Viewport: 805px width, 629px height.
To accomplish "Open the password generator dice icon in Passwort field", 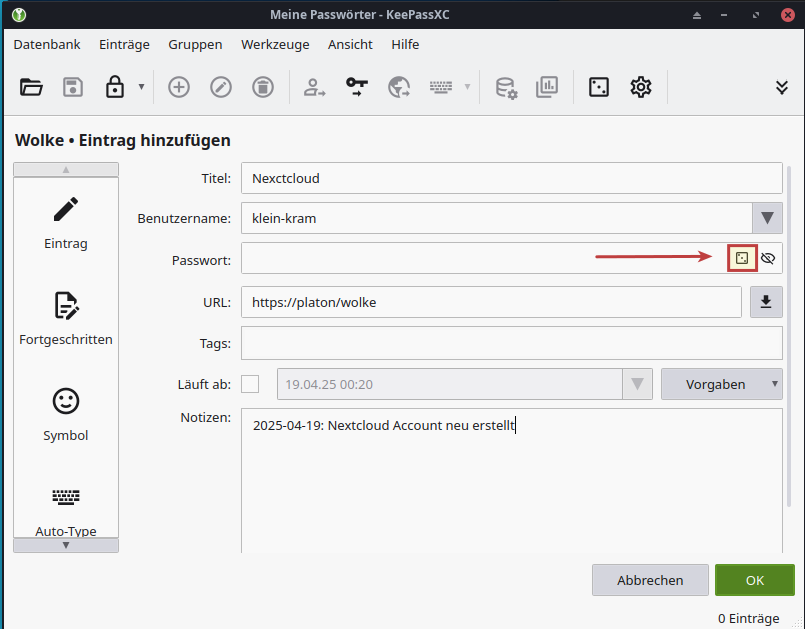I will tap(741, 258).
